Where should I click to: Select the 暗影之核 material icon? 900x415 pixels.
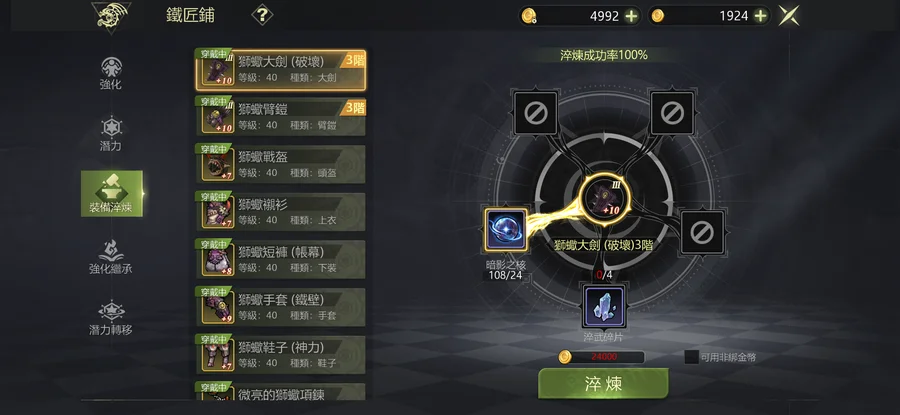point(506,230)
